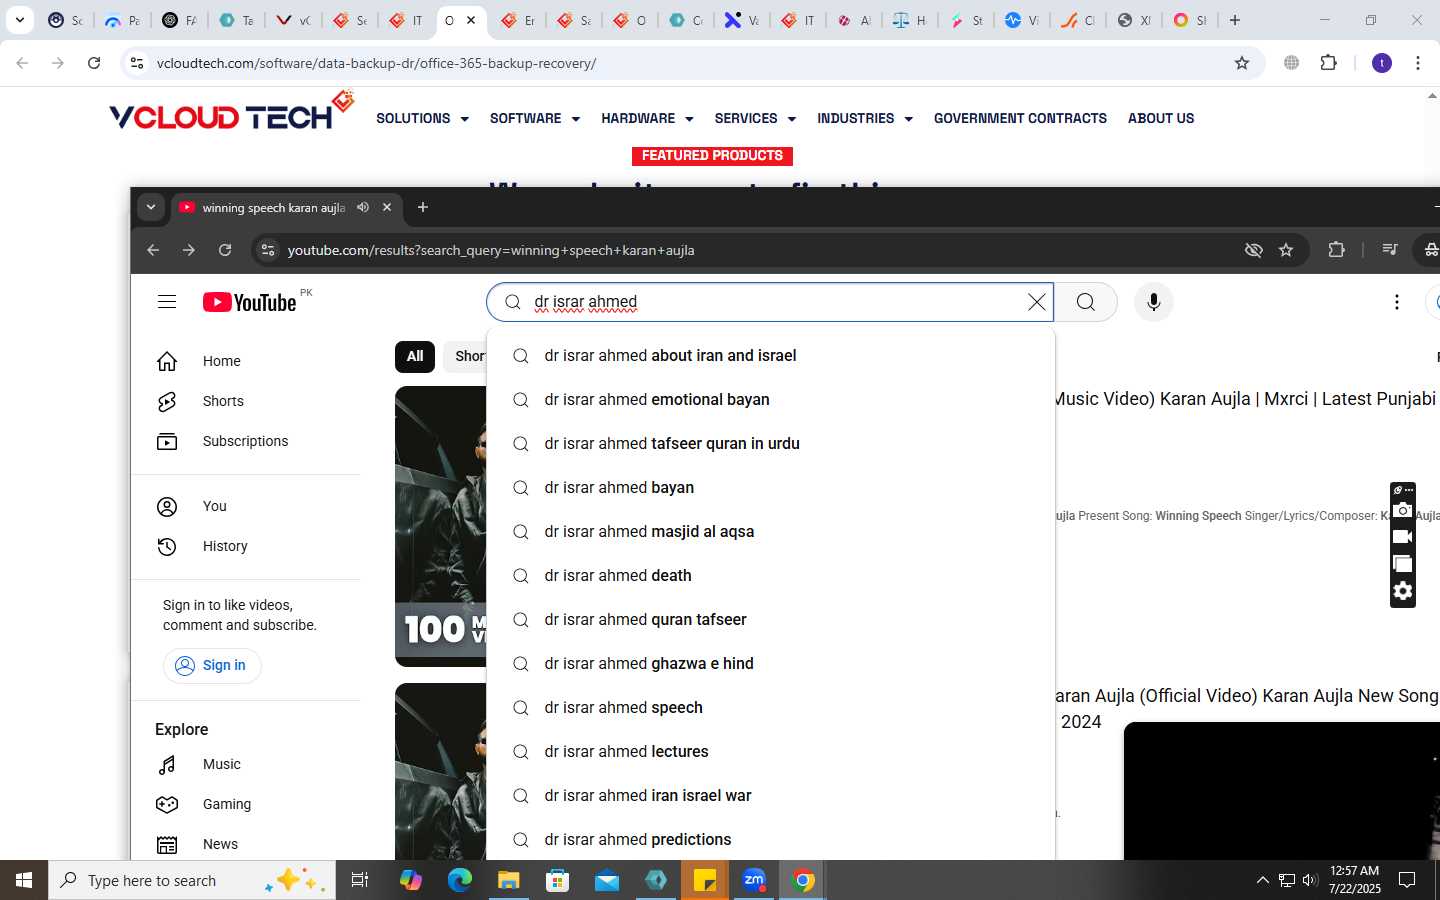Viewport: 1440px width, 900px height.
Task: Click the taskbar search box
Action: pos(190,880)
